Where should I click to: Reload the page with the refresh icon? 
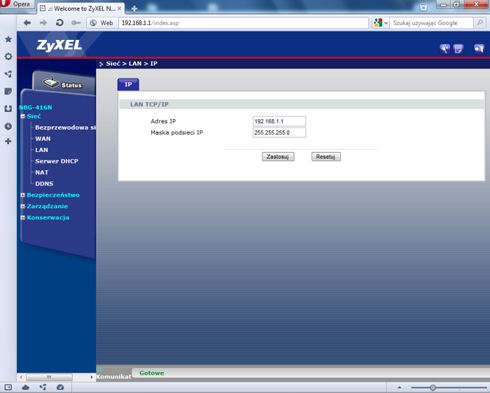pyautogui.click(x=60, y=23)
